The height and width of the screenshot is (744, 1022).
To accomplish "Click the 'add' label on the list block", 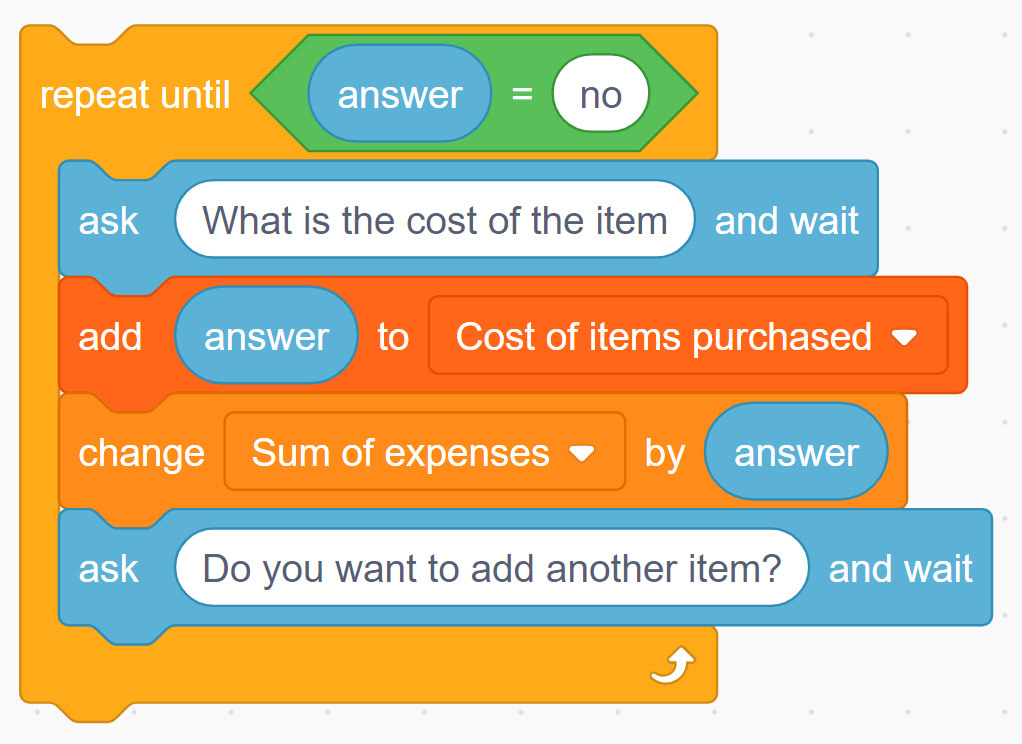I will (x=110, y=338).
